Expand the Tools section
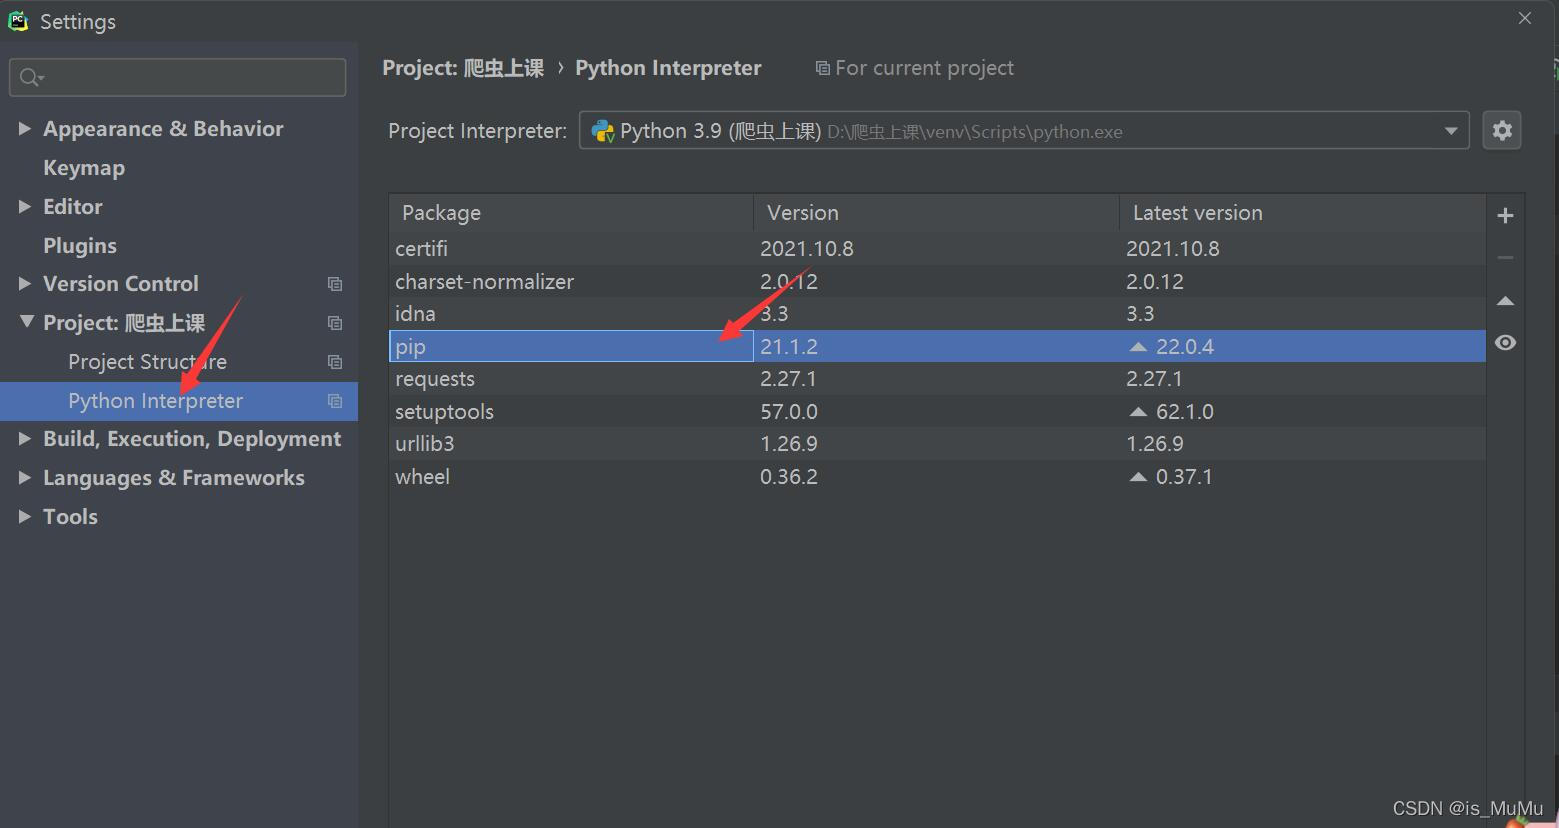Viewport: 1559px width, 828px height. [25, 517]
